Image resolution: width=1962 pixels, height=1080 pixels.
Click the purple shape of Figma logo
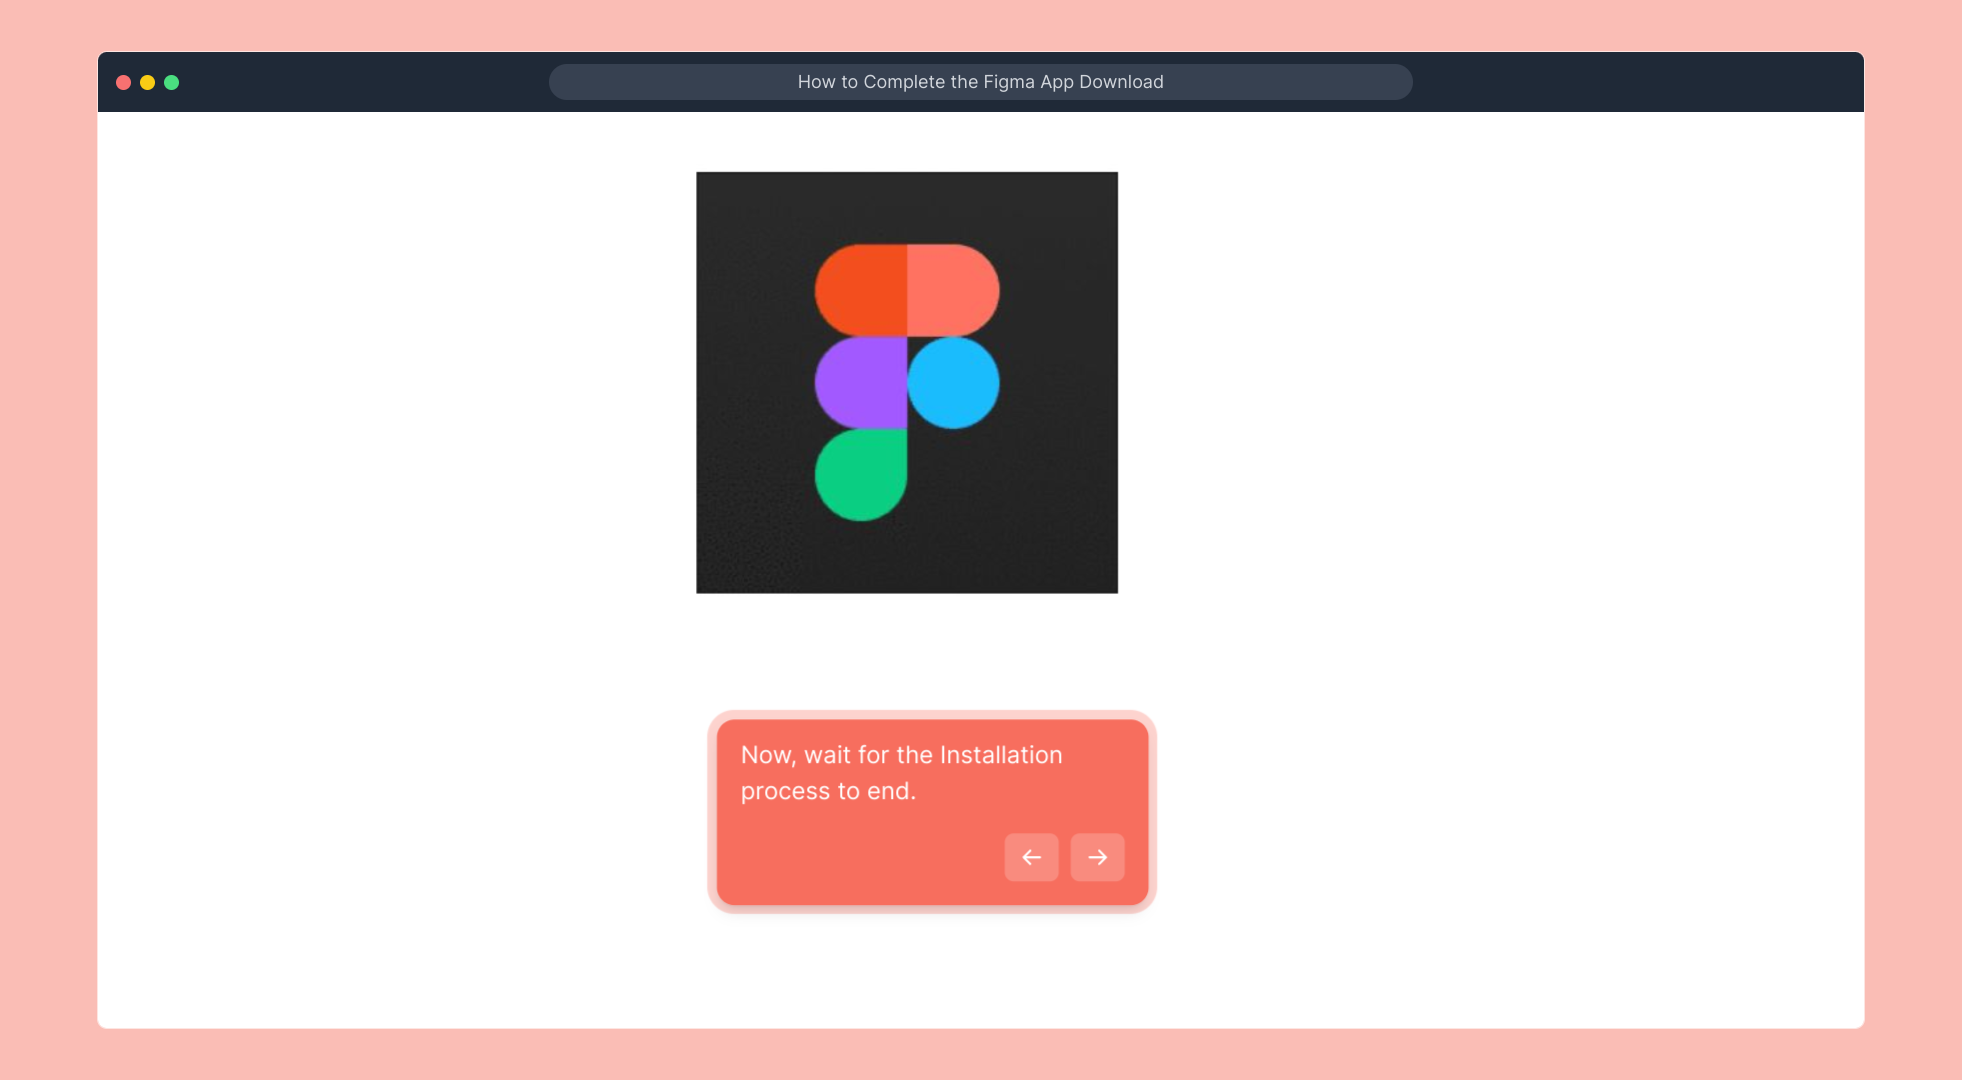(860, 383)
